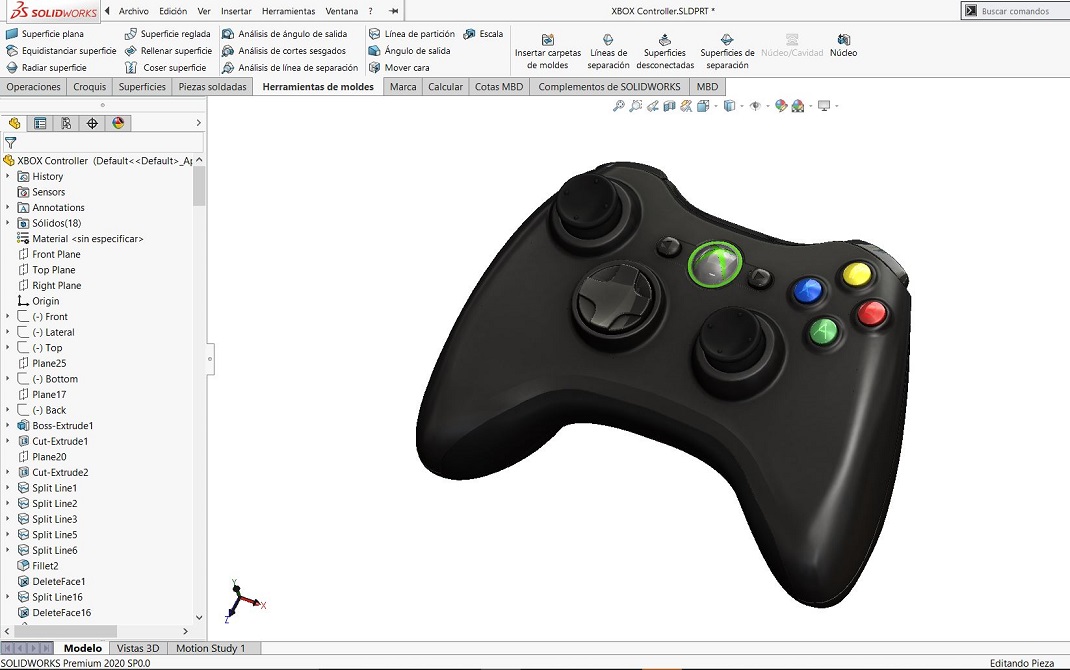Click Insertar carpetas de moldes
This screenshot has width=1070, height=670.
click(x=548, y=52)
